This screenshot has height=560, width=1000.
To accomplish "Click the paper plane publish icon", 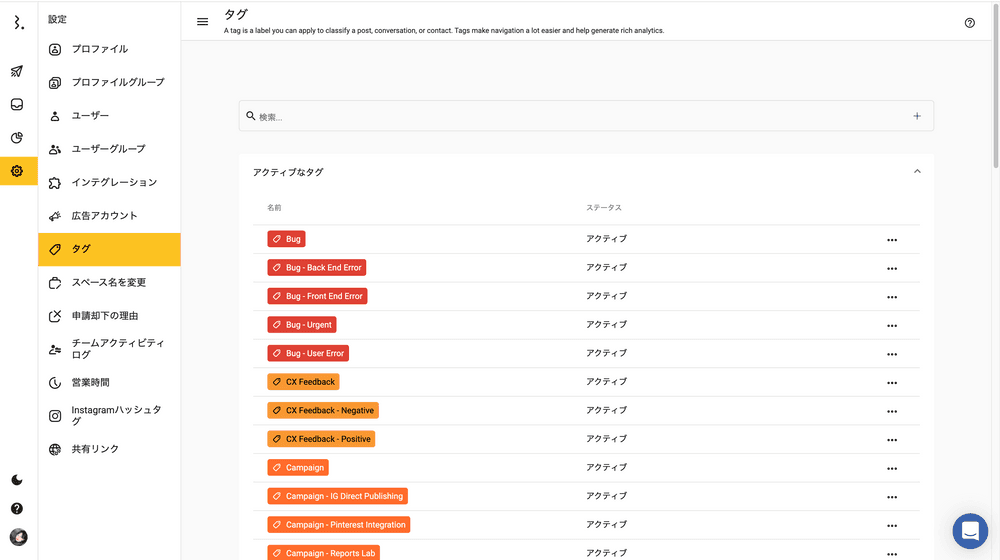I will coord(17,71).
